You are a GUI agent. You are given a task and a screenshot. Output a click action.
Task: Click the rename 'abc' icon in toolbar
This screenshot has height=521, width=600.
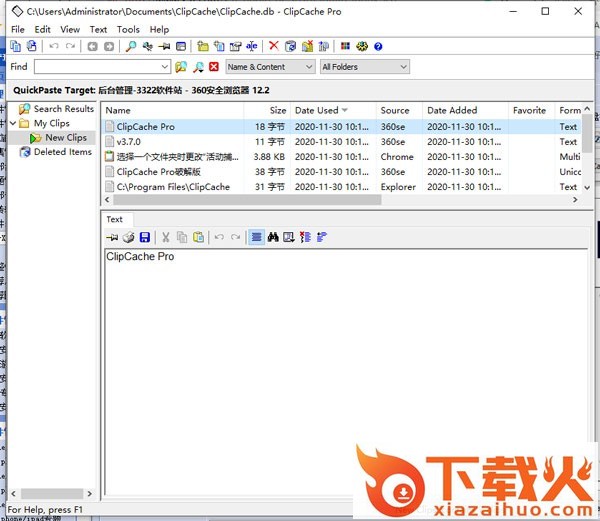coord(252,46)
